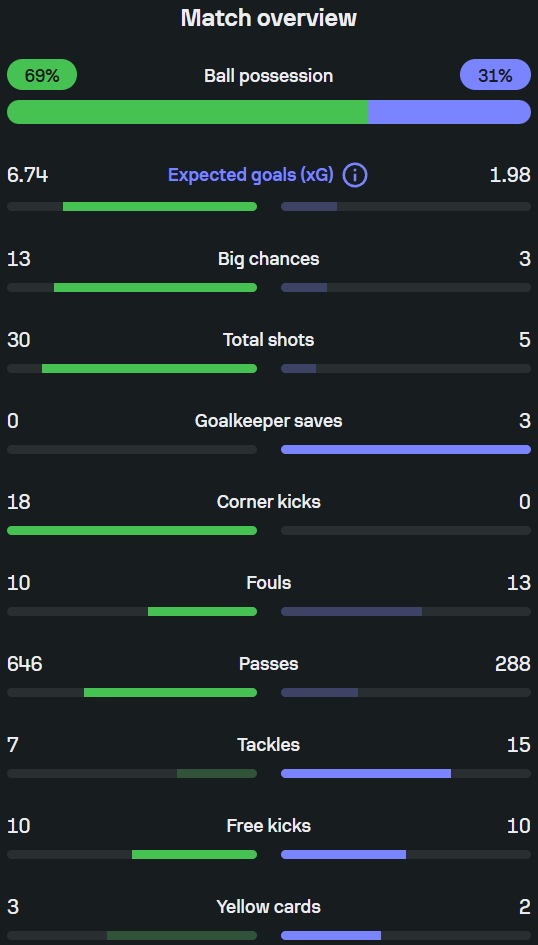This screenshot has width=538, height=945.
Task: Click the Passes stat label
Action: coord(269,664)
